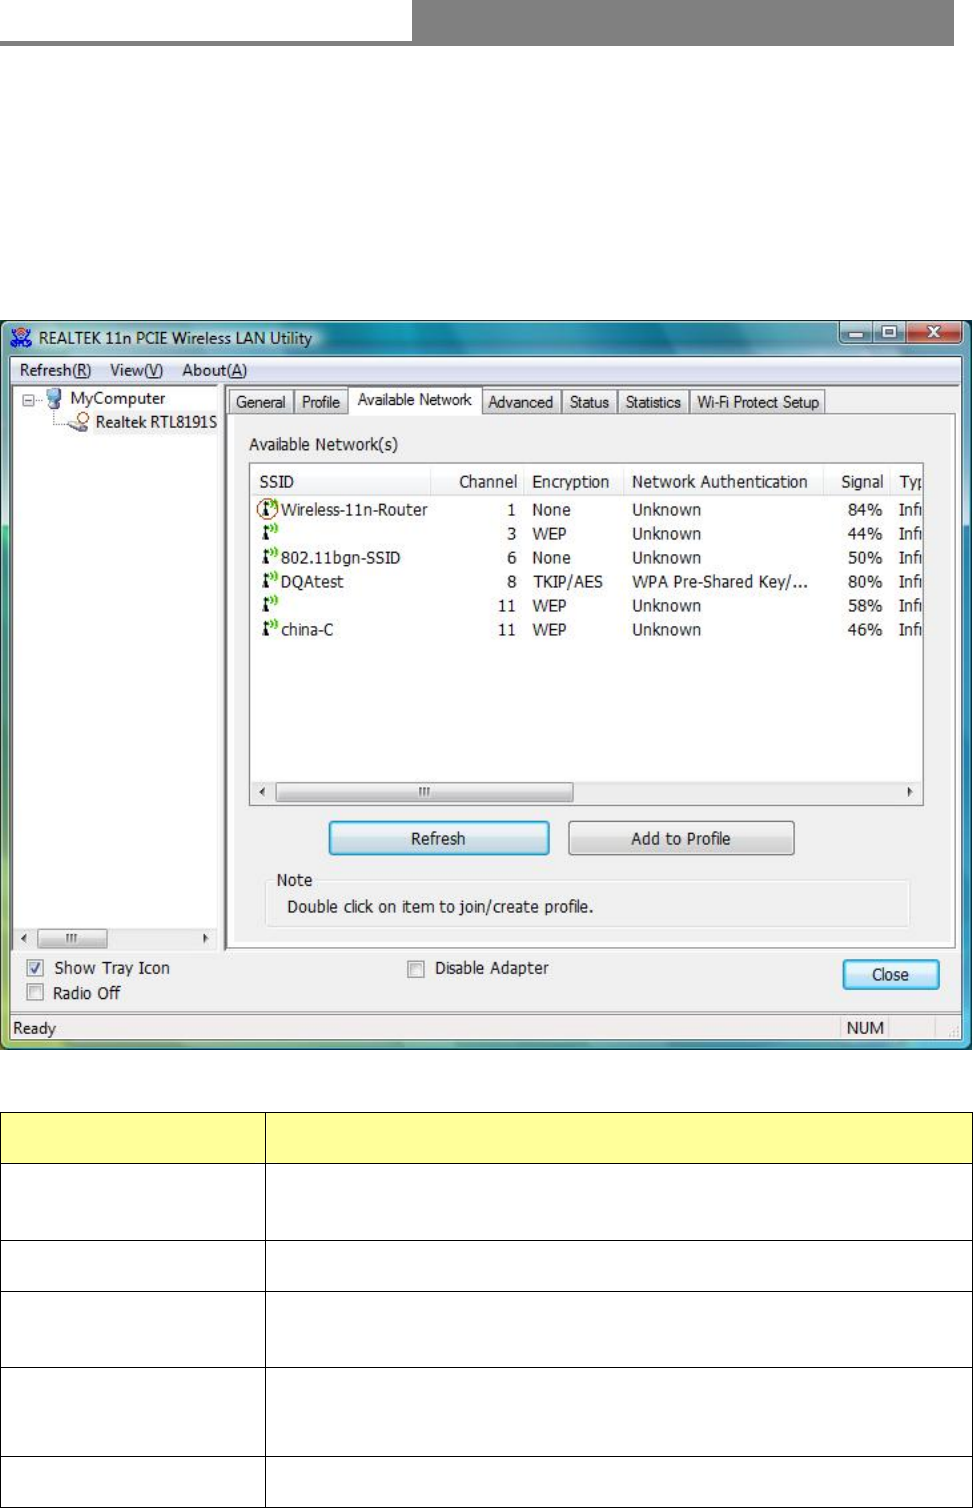This screenshot has height=1508, width=973.
Task: Click signal icon of hidden 58% signal network
Action: pyautogui.click(x=269, y=604)
